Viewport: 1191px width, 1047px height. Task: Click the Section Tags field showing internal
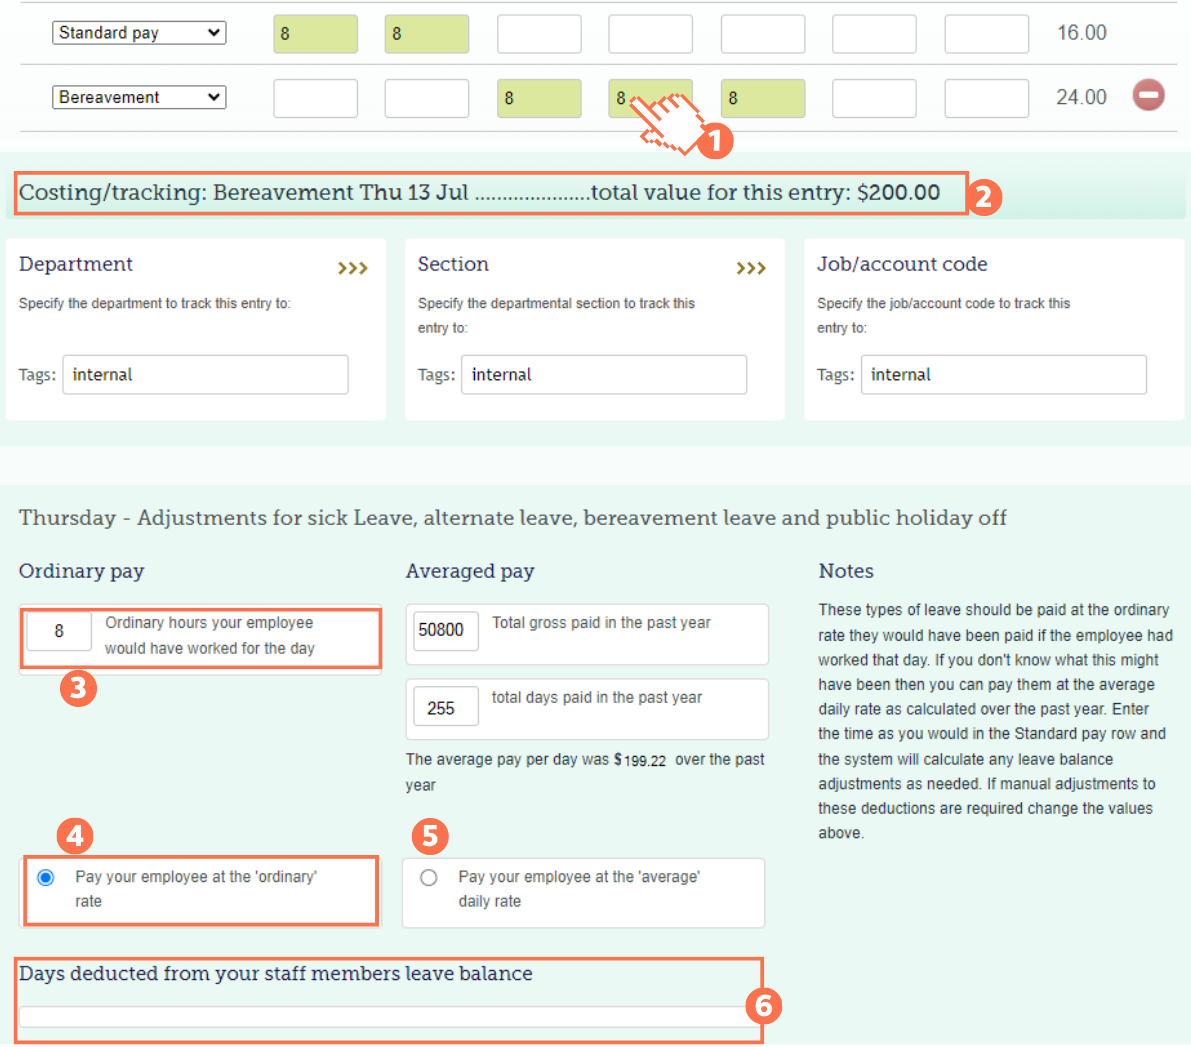pos(603,374)
